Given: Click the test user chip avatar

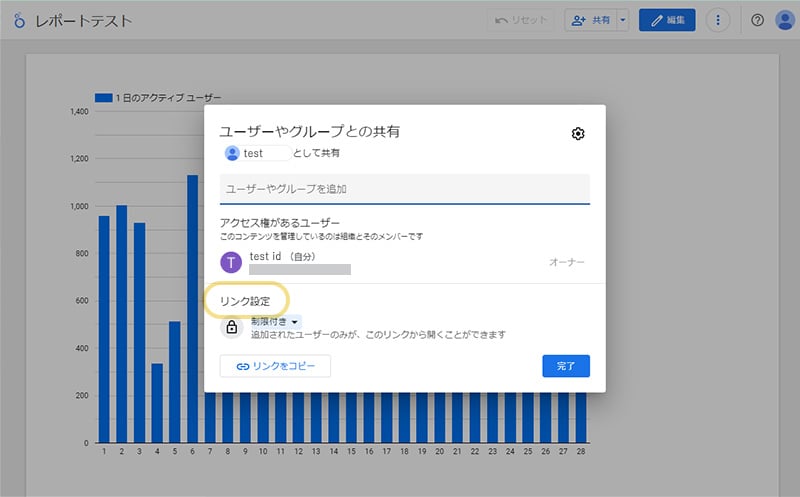Looking at the screenshot, I should click(x=232, y=153).
